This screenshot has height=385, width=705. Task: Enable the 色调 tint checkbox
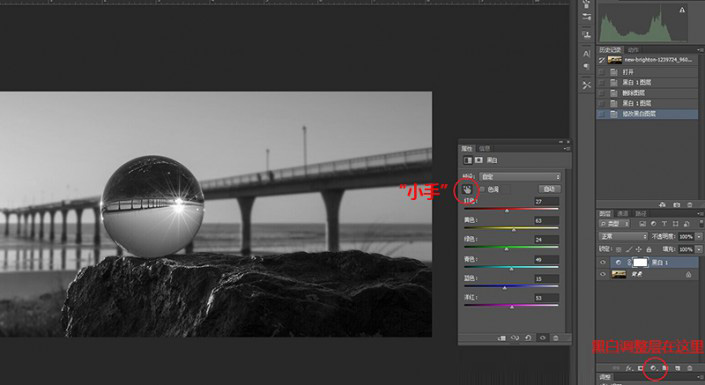point(482,189)
